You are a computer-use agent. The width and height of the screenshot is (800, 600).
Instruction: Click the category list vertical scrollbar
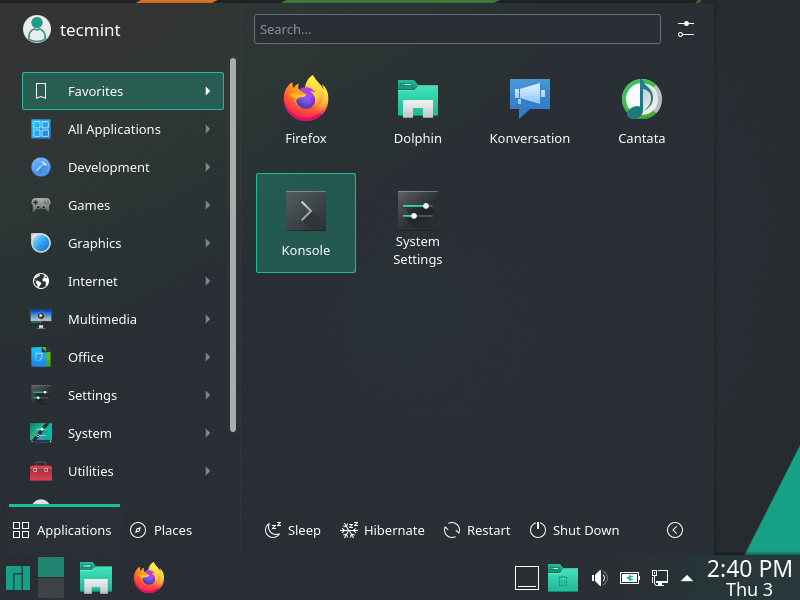coord(233,245)
